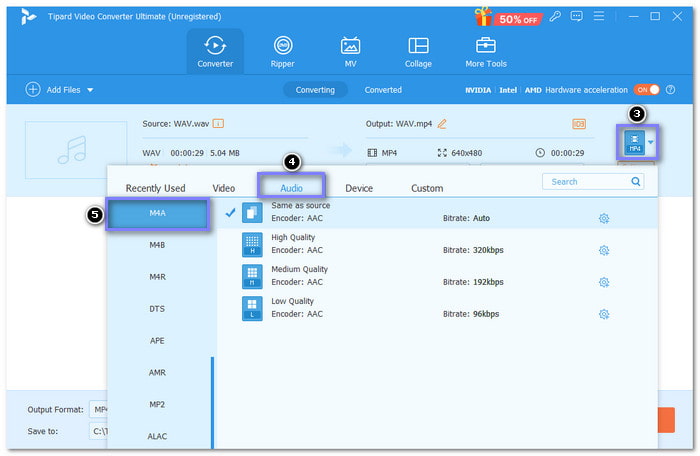
Task: Open settings gear for Low Quality 96kbps
Action: (x=604, y=314)
